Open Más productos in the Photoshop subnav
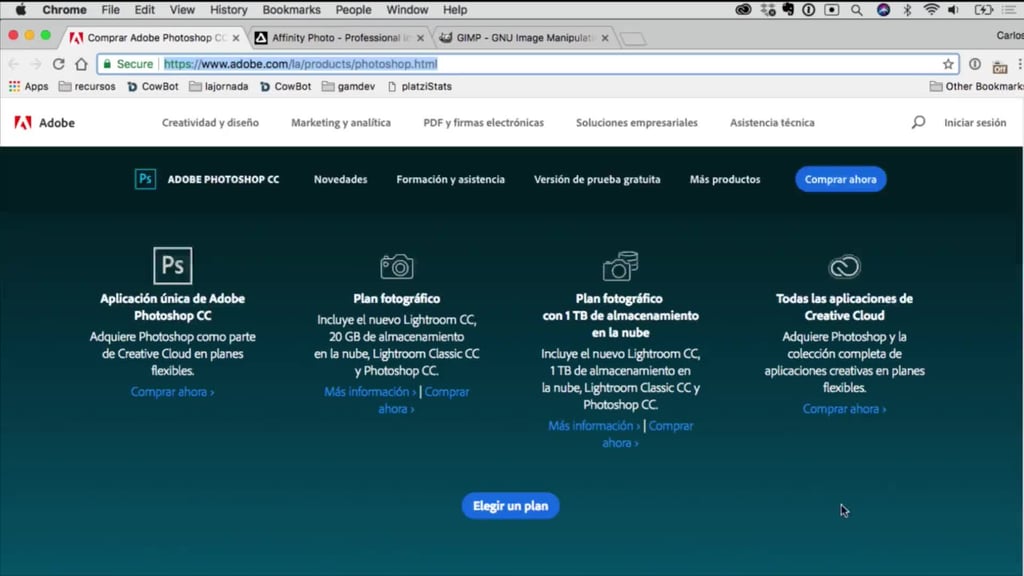 tap(725, 180)
